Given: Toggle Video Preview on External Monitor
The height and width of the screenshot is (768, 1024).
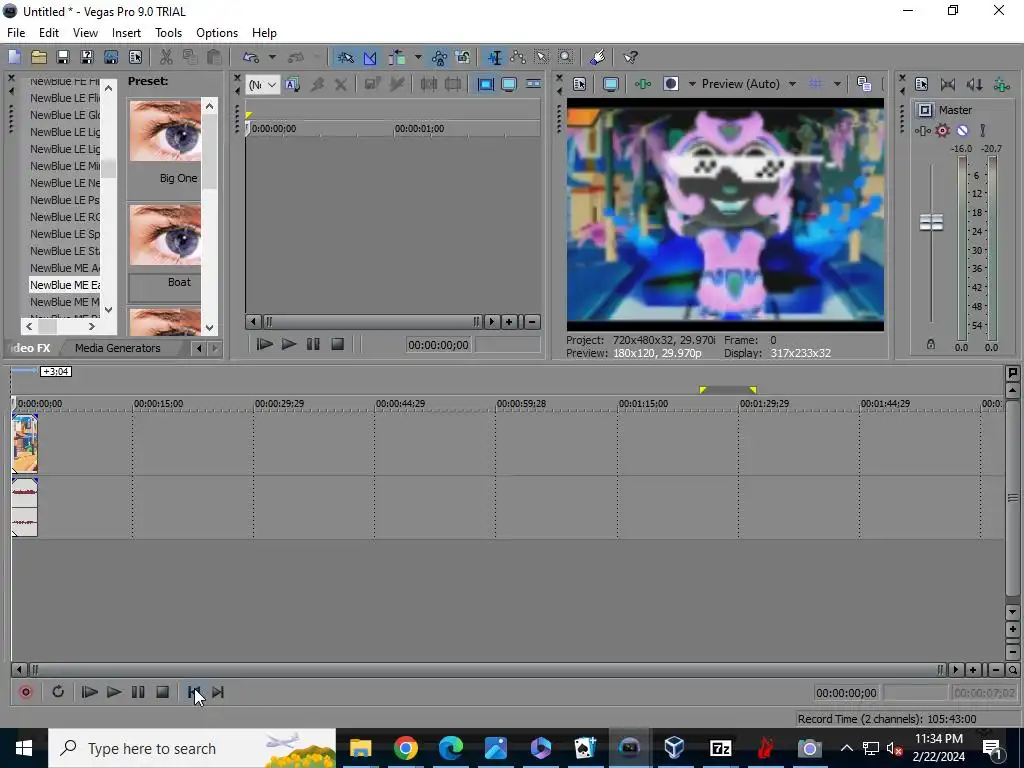Looking at the screenshot, I should click(x=611, y=84).
